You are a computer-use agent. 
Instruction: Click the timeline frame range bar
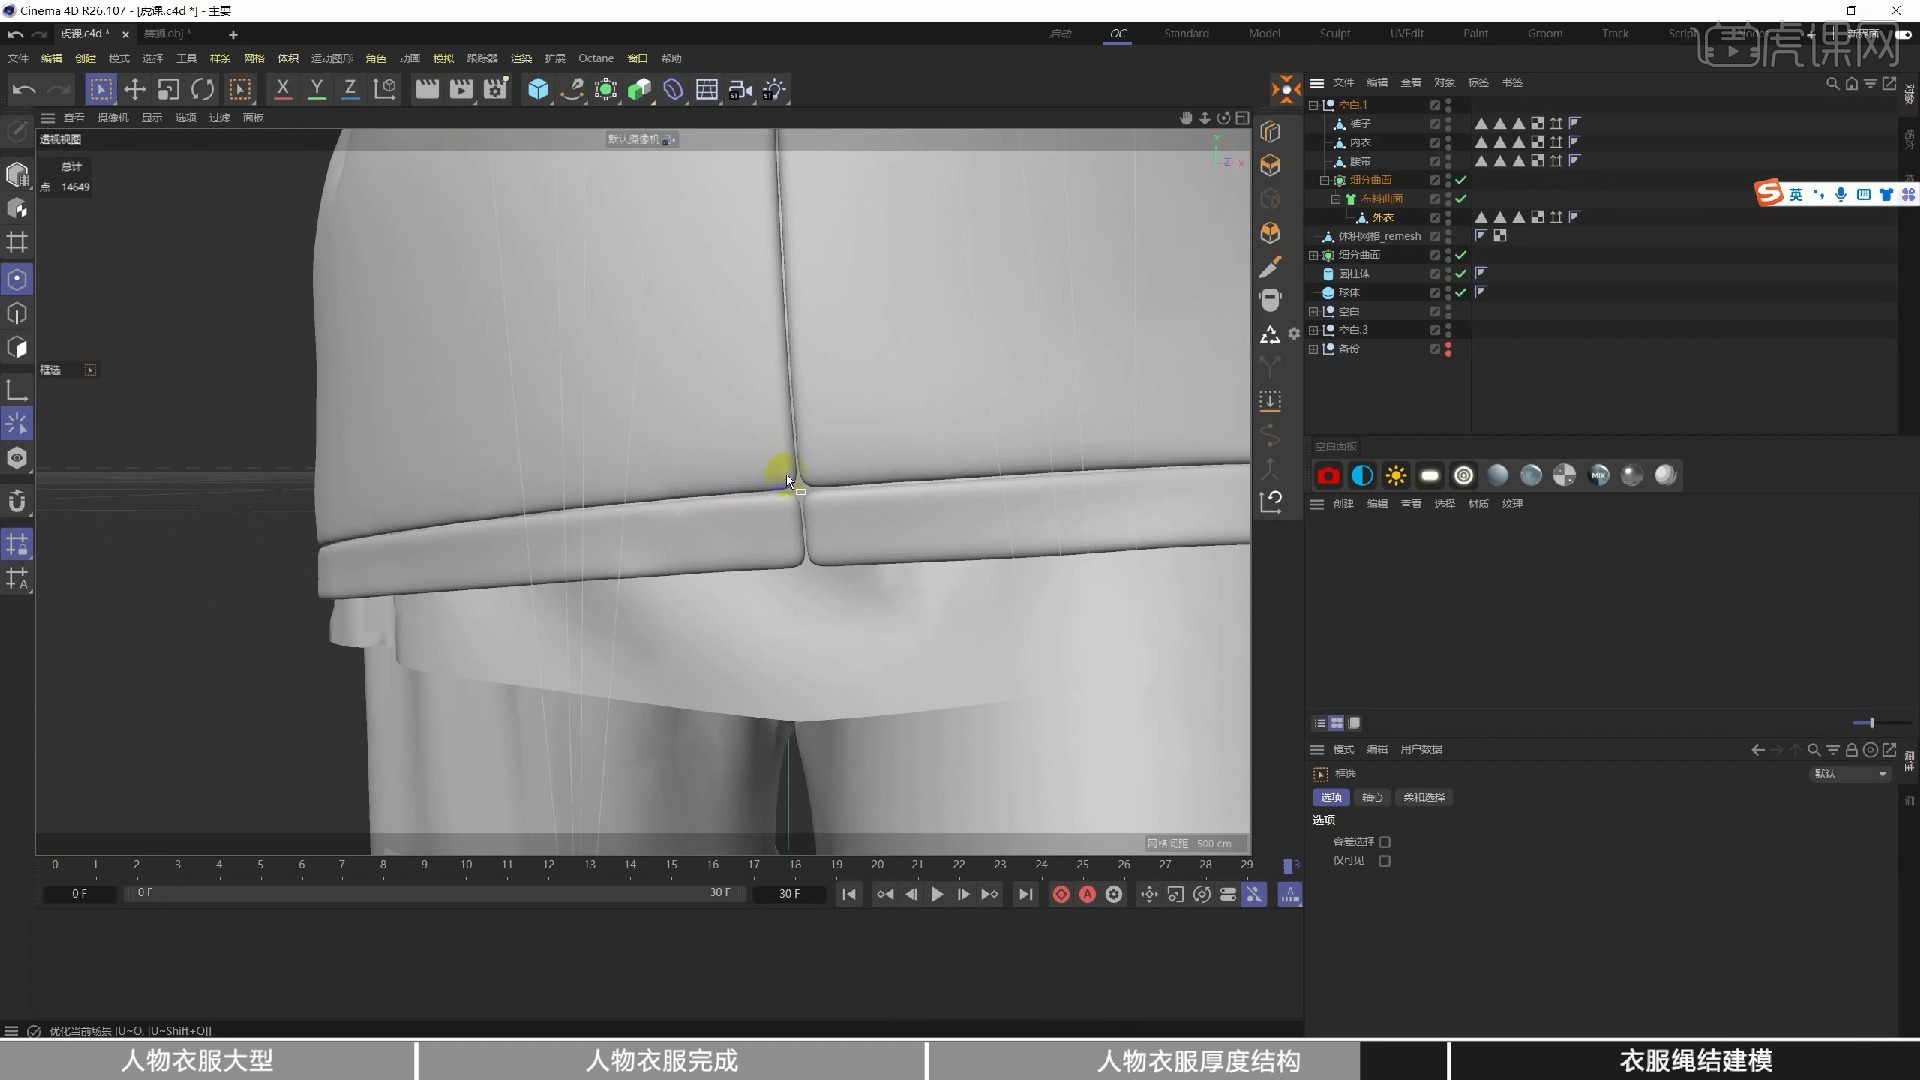click(435, 893)
